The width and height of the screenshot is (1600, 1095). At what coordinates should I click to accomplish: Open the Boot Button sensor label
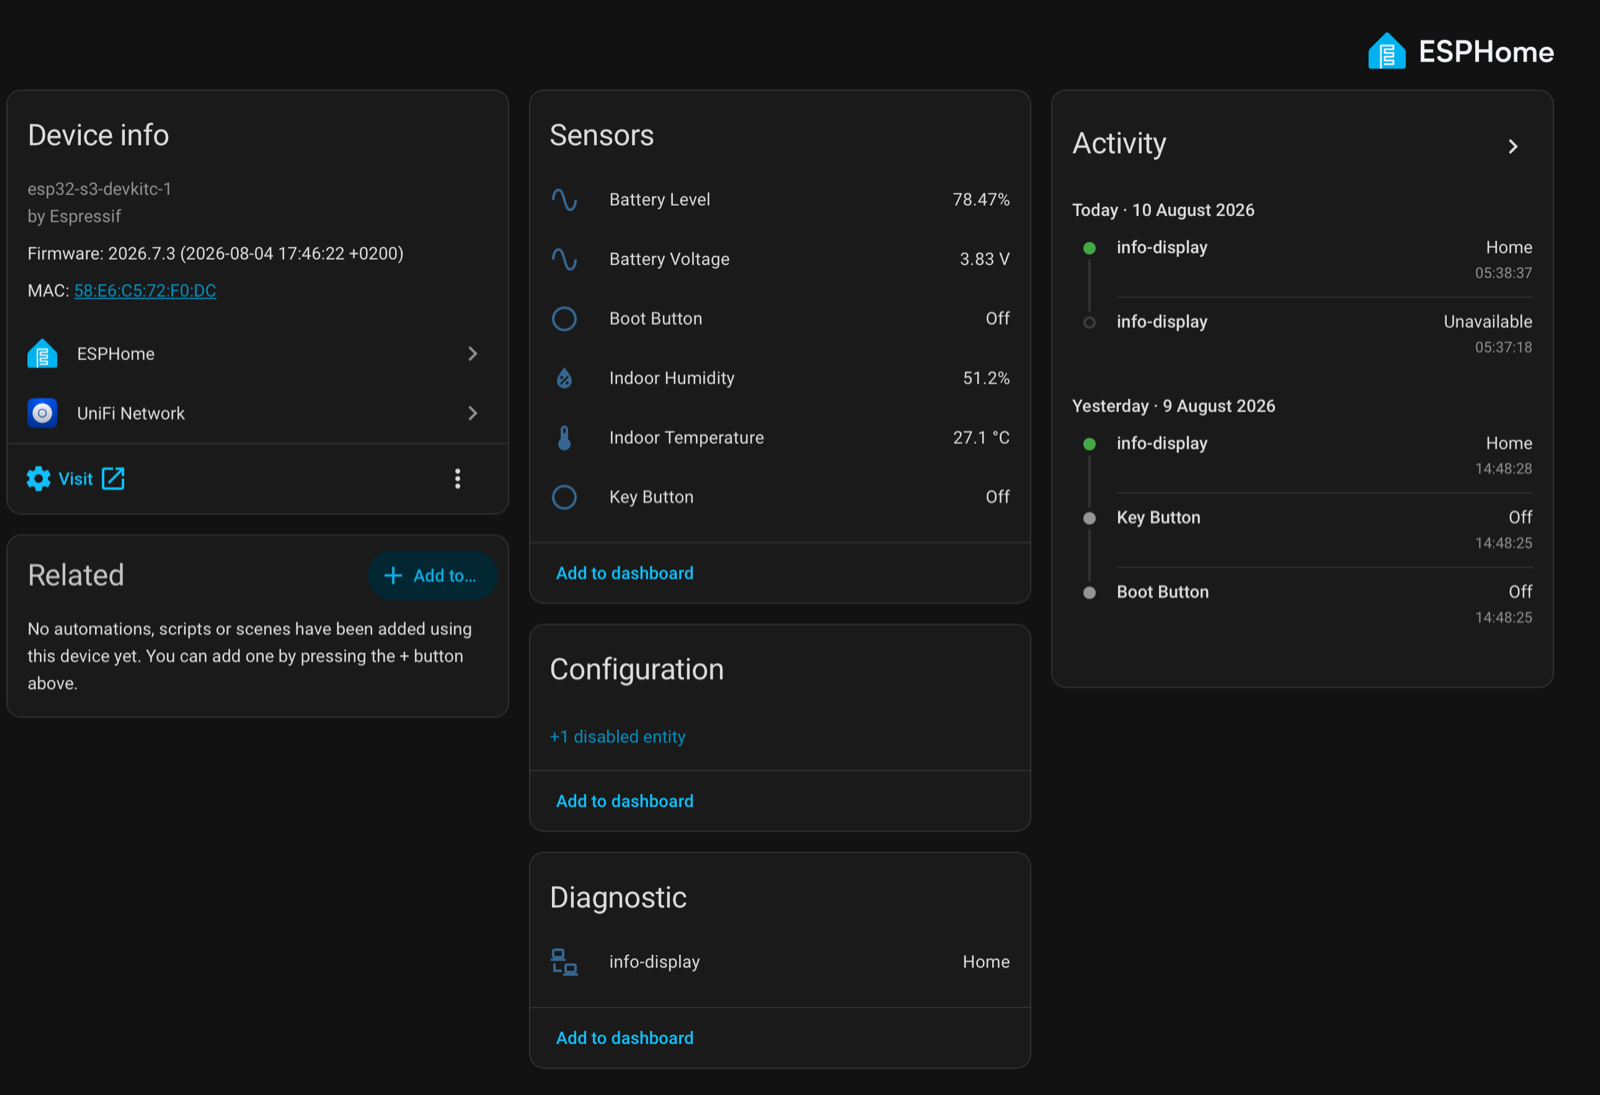pyautogui.click(x=656, y=319)
